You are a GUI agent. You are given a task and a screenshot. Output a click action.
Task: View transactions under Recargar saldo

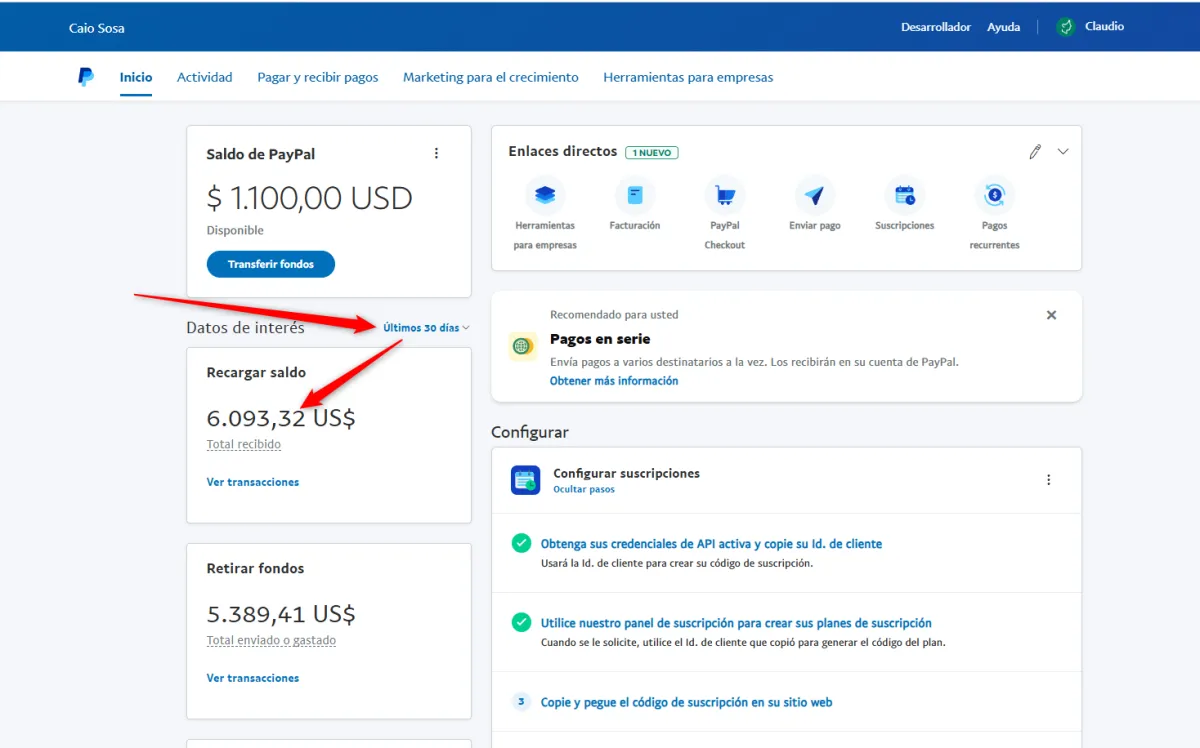(x=253, y=482)
